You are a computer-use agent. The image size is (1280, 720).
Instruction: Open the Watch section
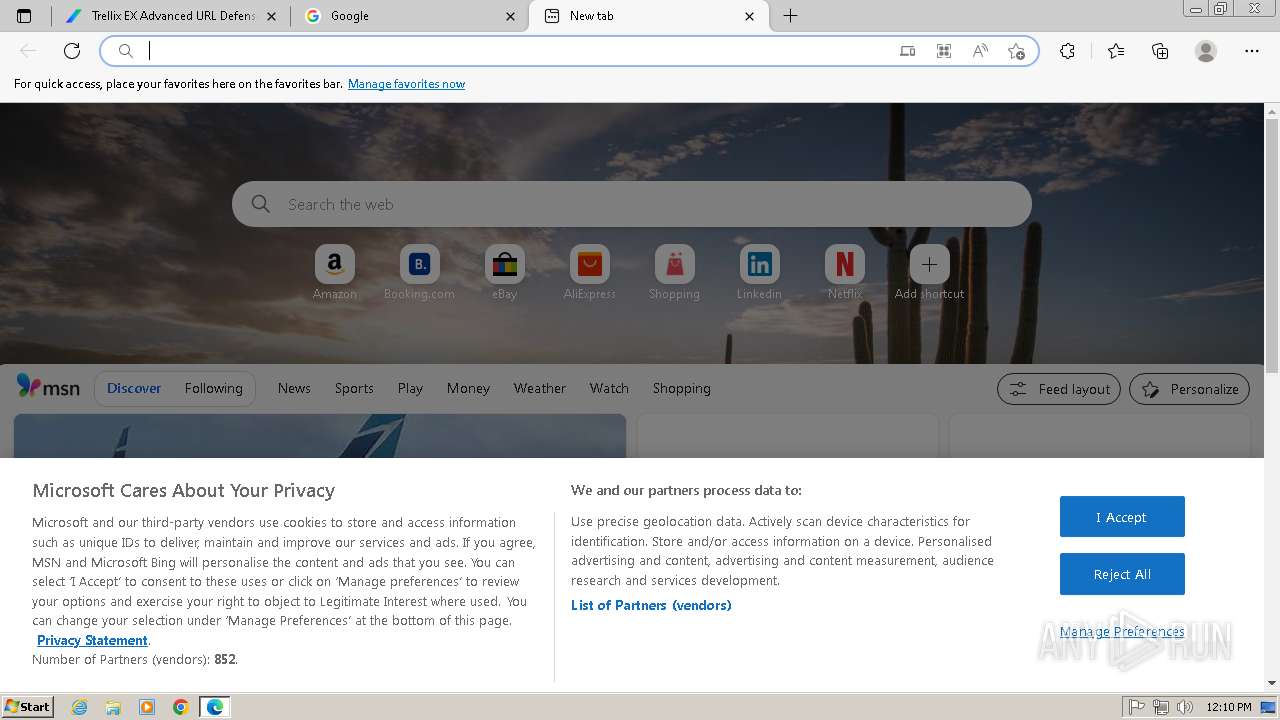pyautogui.click(x=609, y=388)
